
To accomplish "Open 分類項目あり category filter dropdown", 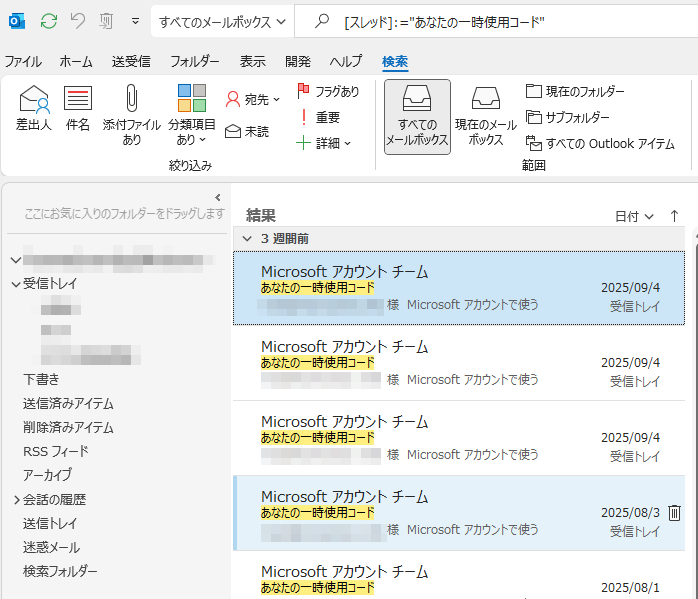I will pyautogui.click(x=191, y=115).
